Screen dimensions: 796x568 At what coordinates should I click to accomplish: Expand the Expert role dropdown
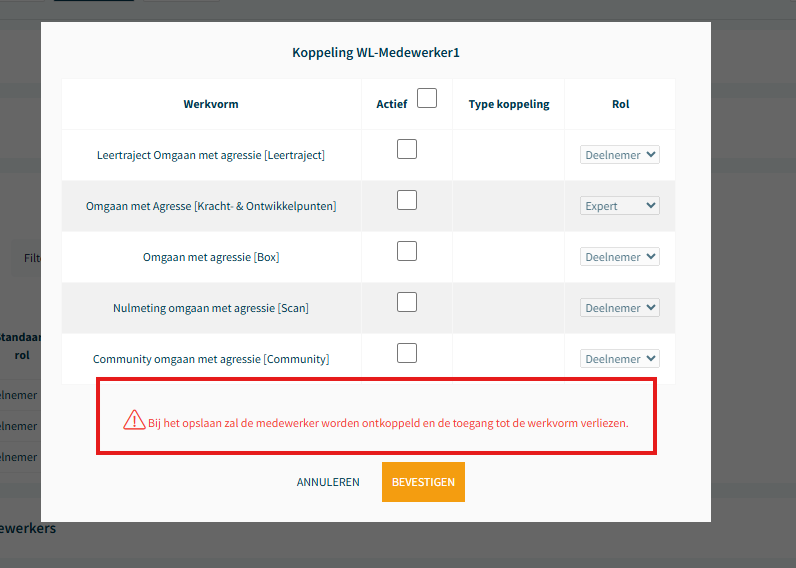[x=620, y=206]
